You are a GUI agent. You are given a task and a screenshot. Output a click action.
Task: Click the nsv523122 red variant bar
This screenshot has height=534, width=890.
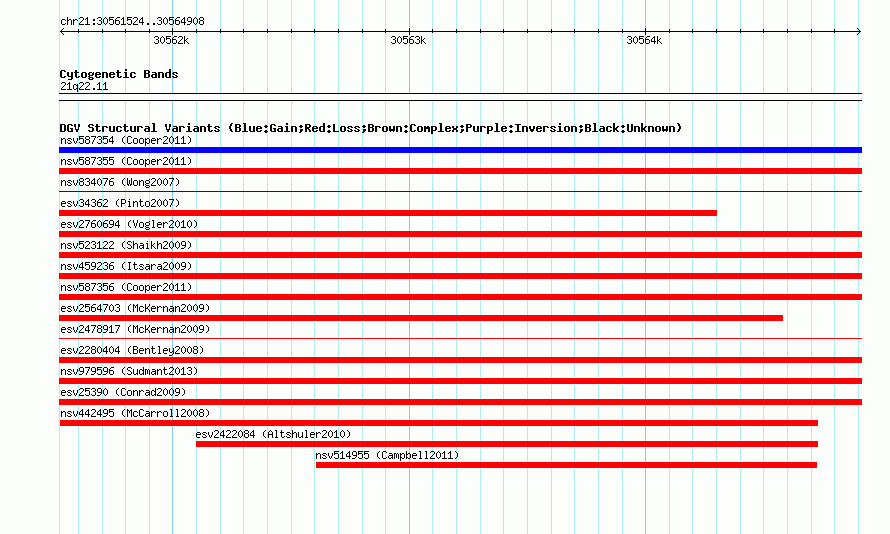[x=460, y=255]
